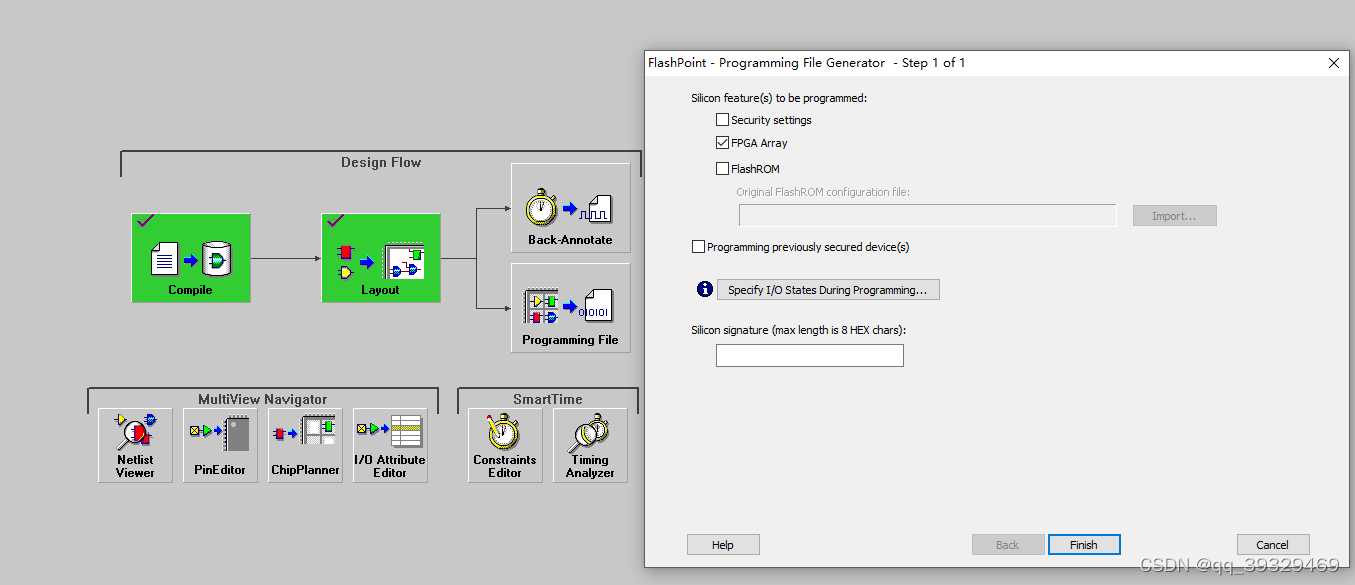
Task: Open the Compile step in Design Flow
Action: (x=190, y=257)
